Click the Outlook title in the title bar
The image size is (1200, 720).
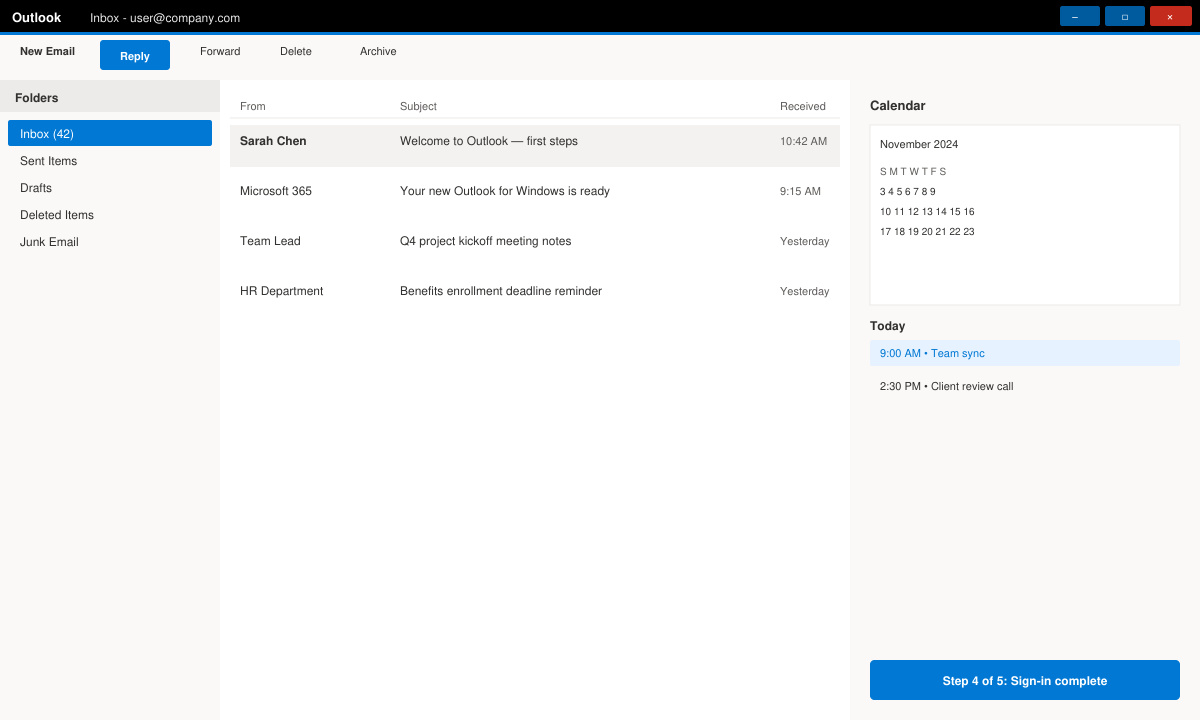point(36,17)
